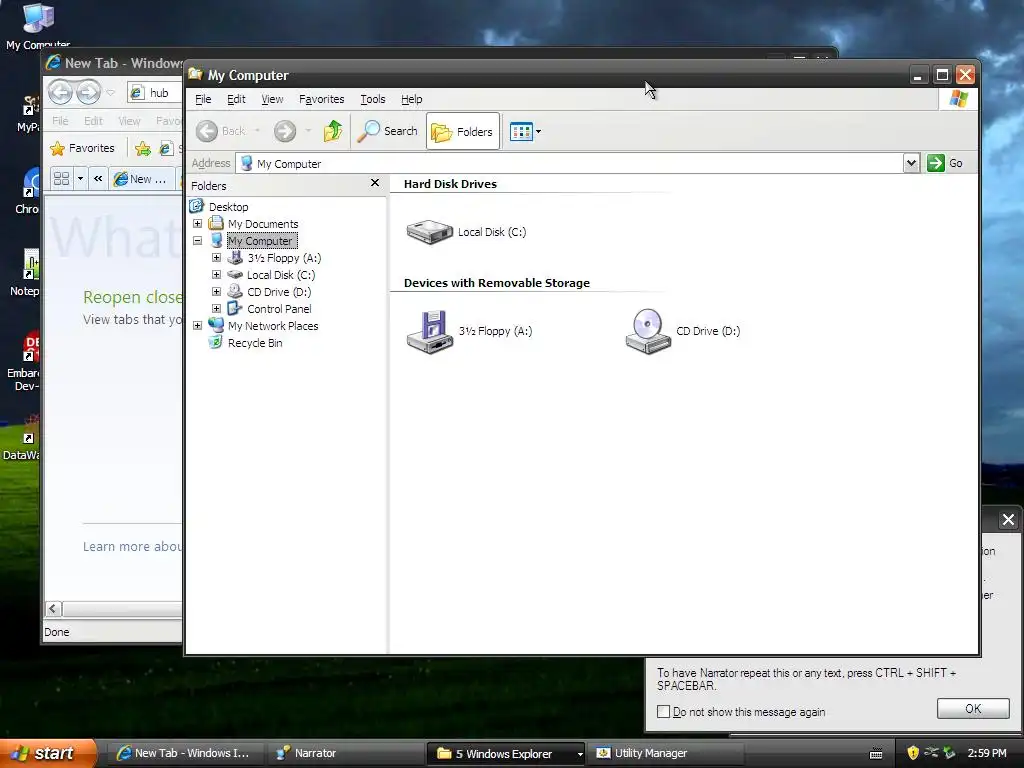Image resolution: width=1024 pixels, height=768 pixels.
Task: Select CD Drive (D:) in tree
Action: (x=279, y=292)
